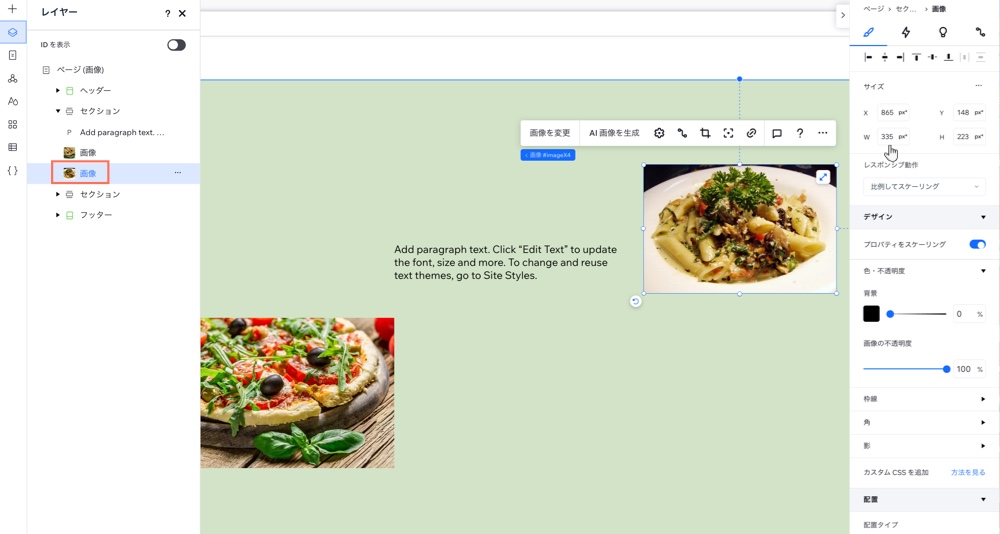
Task: Click the focal point icon in floating toolbar
Action: click(728, 133)
